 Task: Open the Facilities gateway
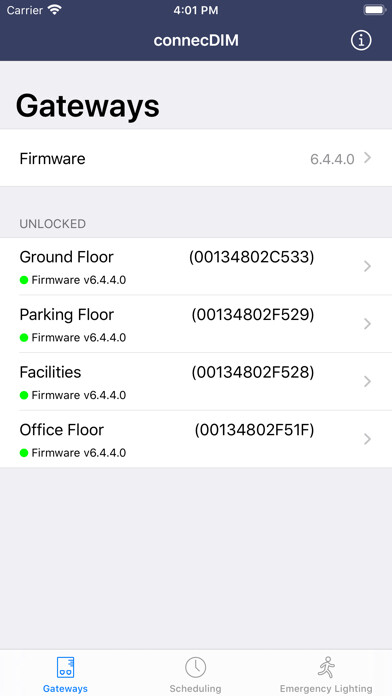point(196,382)
